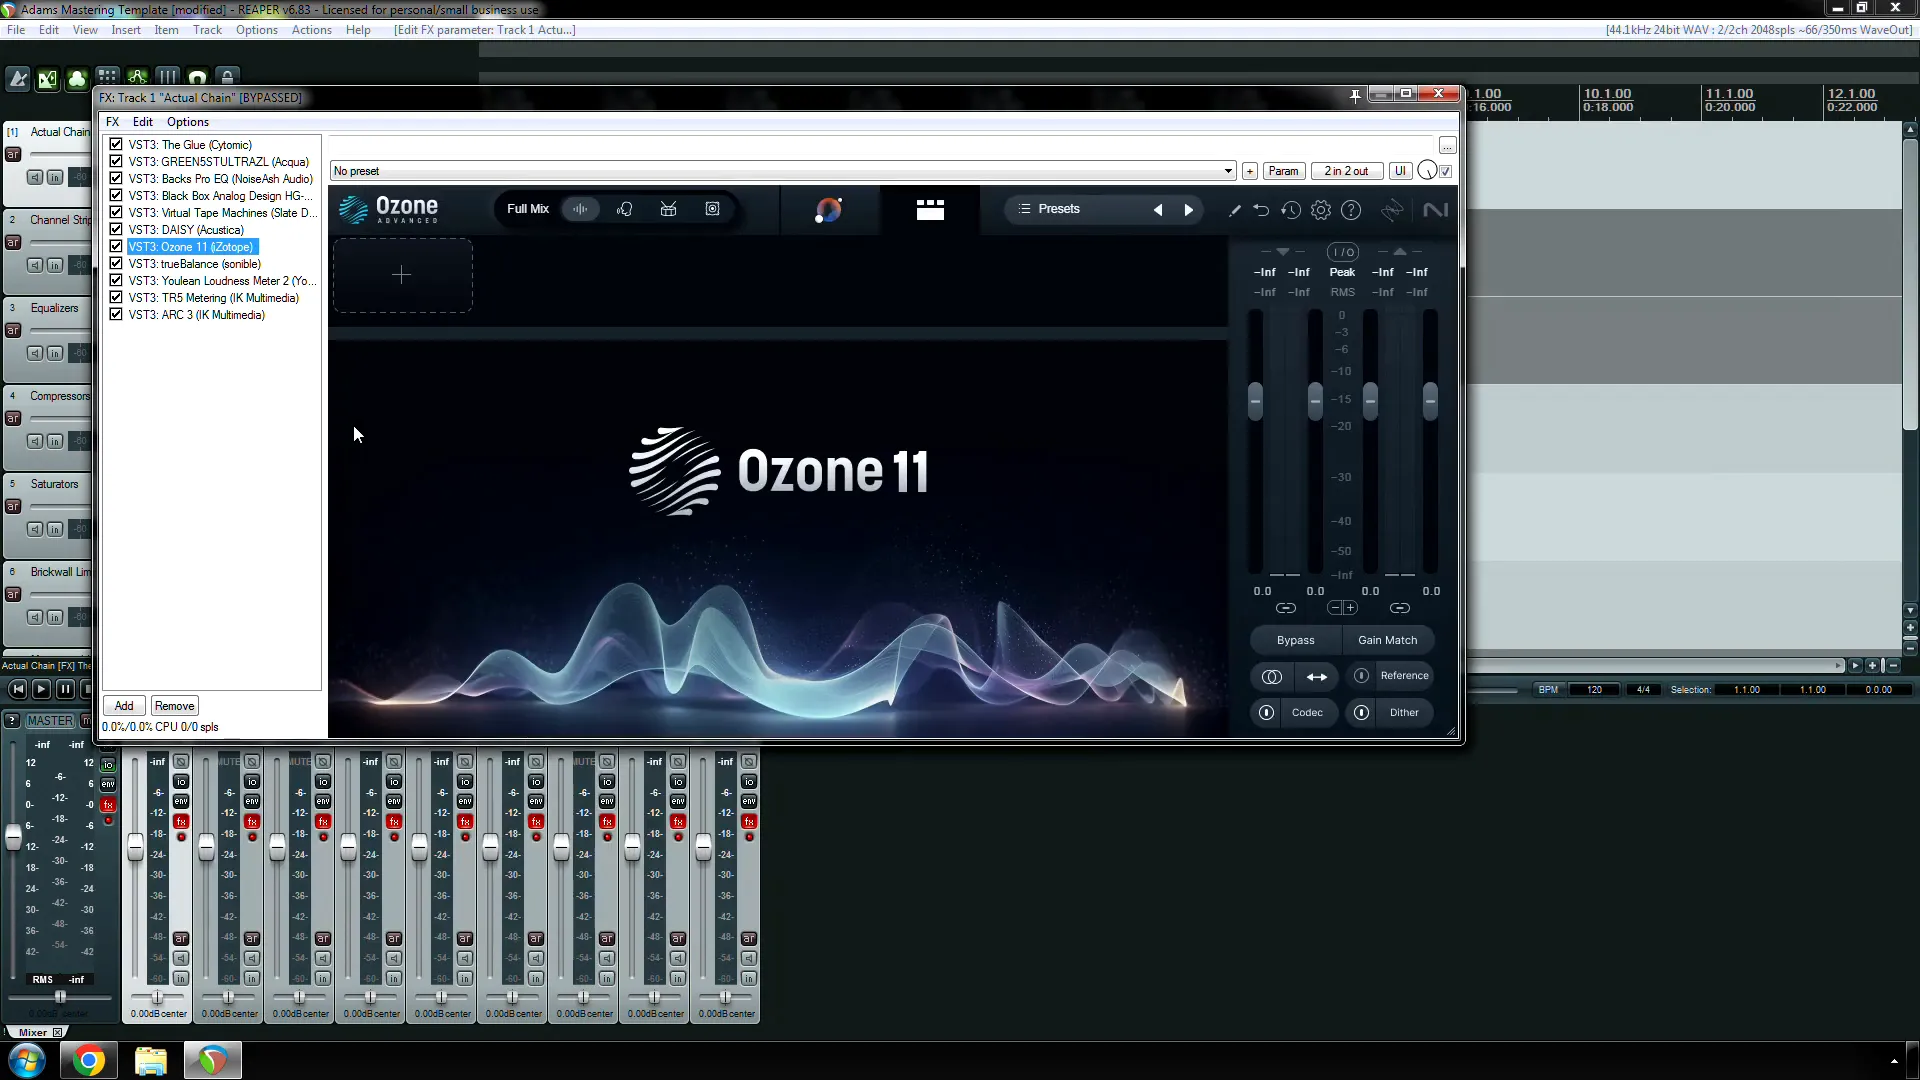Click the Gain Match button in Ozone

coord(1387,640)
